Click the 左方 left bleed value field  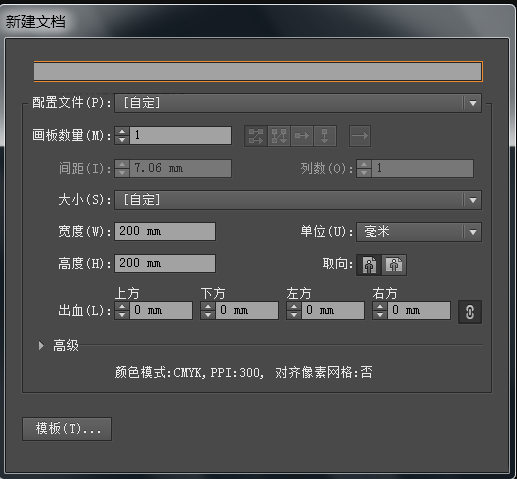click(333, 311)
